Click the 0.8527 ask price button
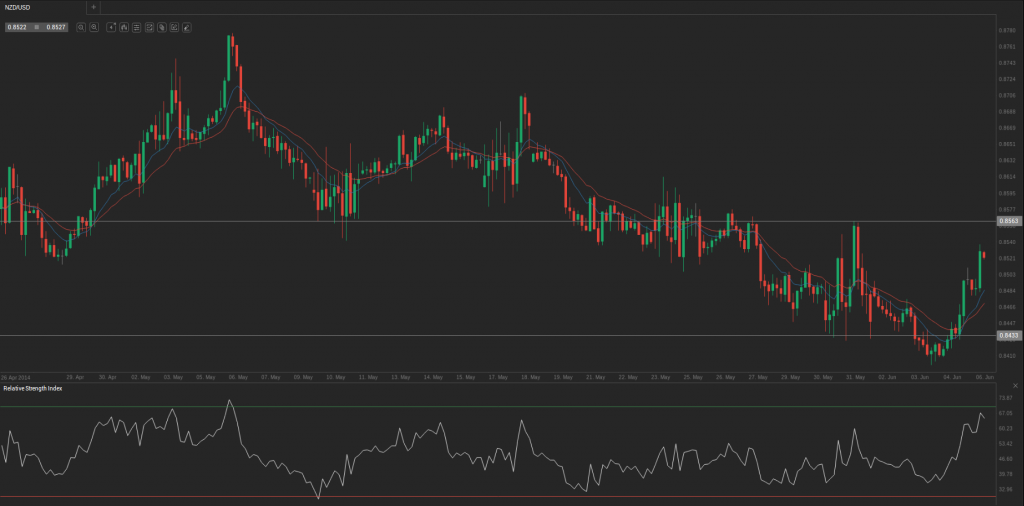 coord(56,27)
